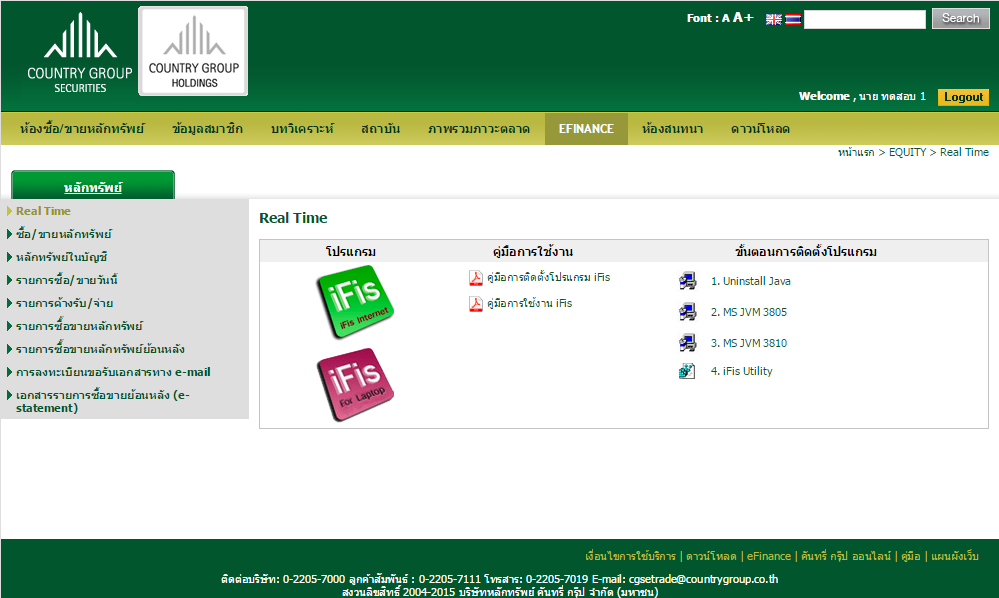Click the computer icon beside MS JVM 3805
The height and width of the screenshot is (598, 999).
687,312
